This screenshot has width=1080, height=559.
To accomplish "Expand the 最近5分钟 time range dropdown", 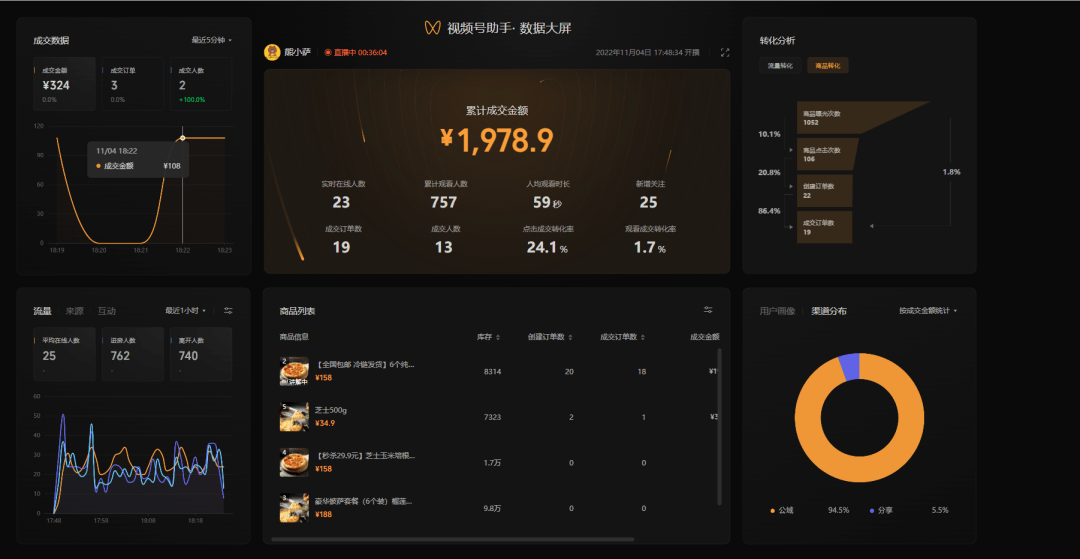I will [x=211, y=40].
